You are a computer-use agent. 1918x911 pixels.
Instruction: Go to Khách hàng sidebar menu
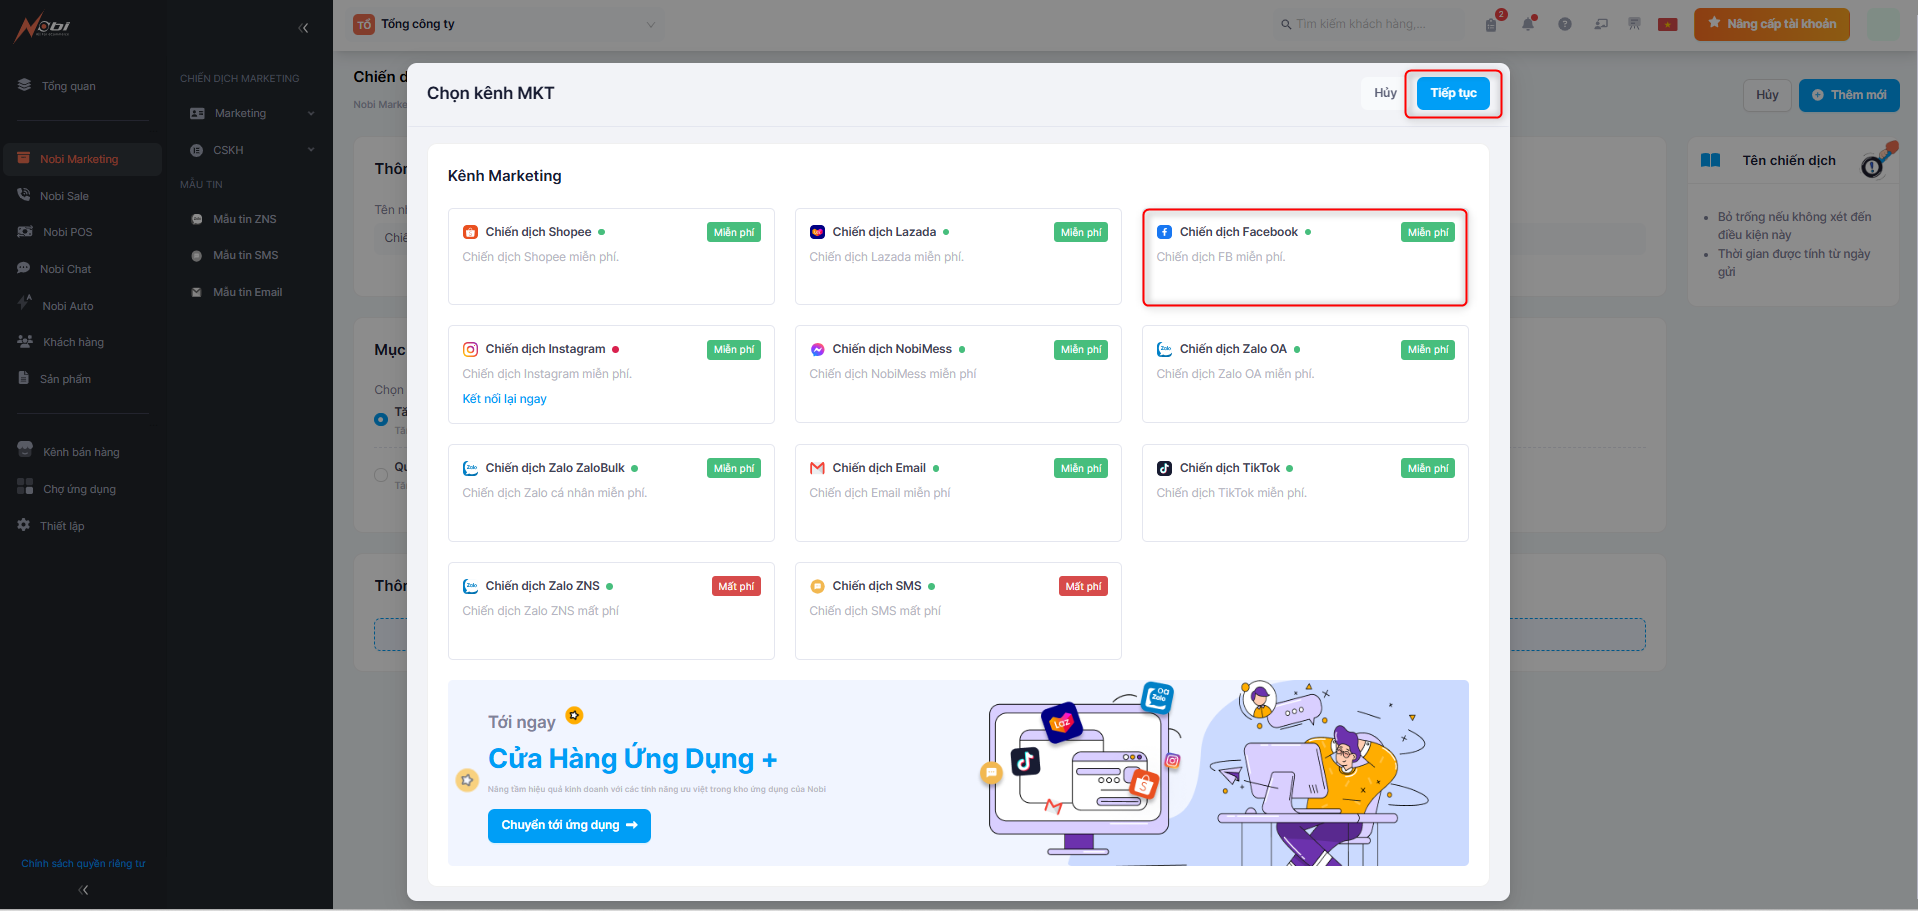point(73,342)
